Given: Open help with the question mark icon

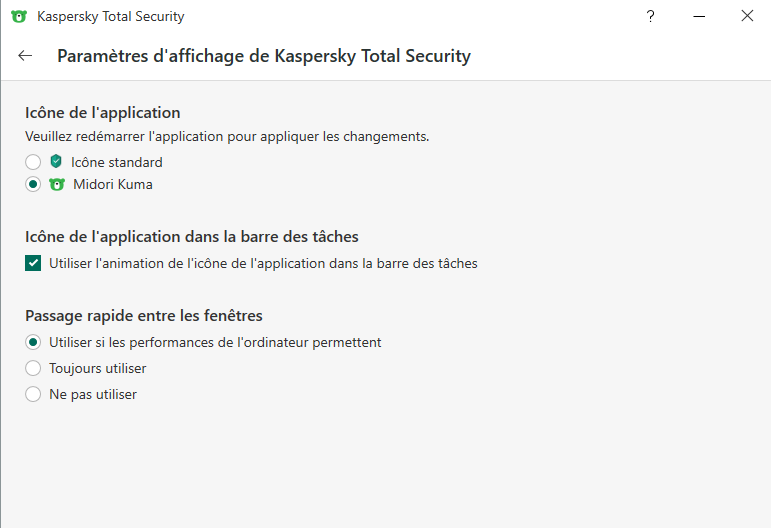Looking at the screenshot, I should click(x=651, y=16).
